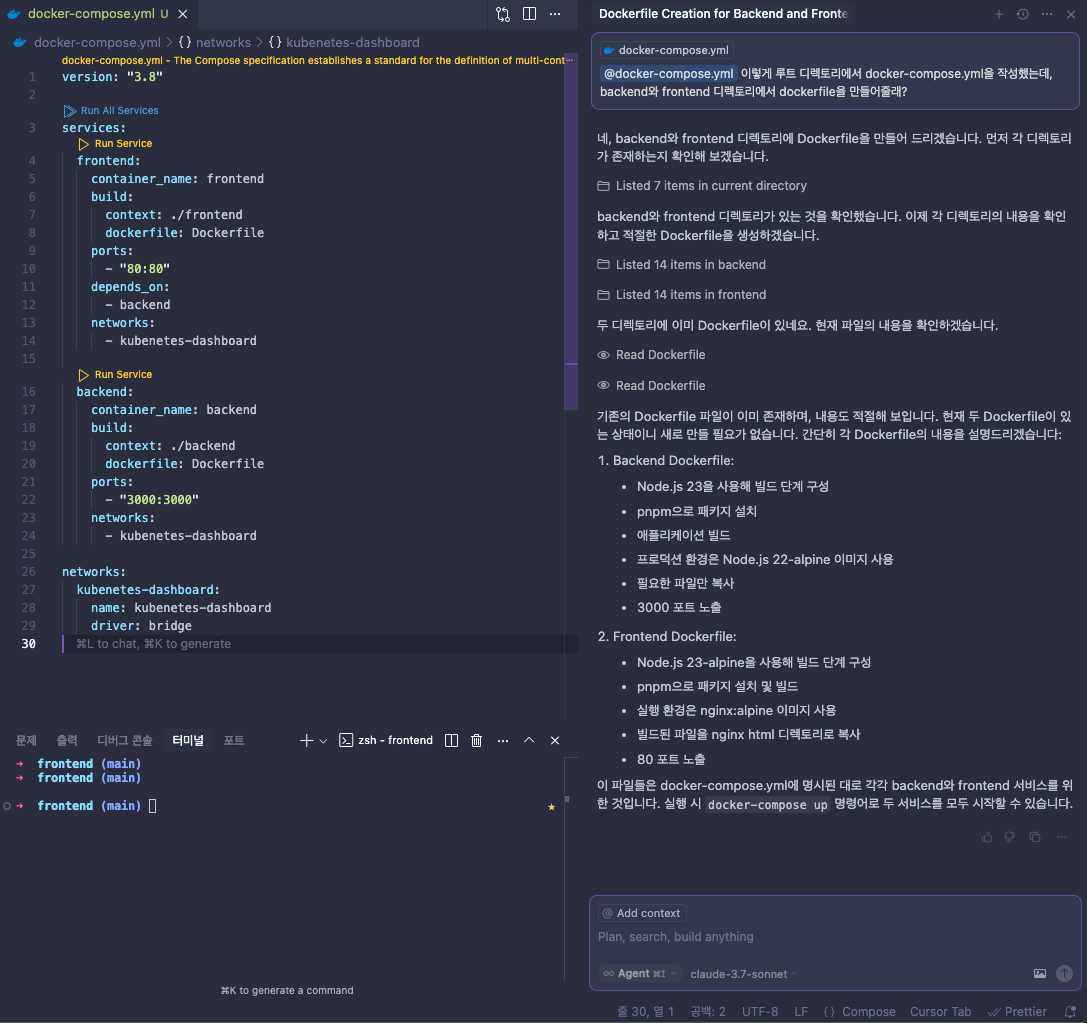Click the terminal scrollbar marker
The image size is (1087, 1023).
click(x=567, y=799)
